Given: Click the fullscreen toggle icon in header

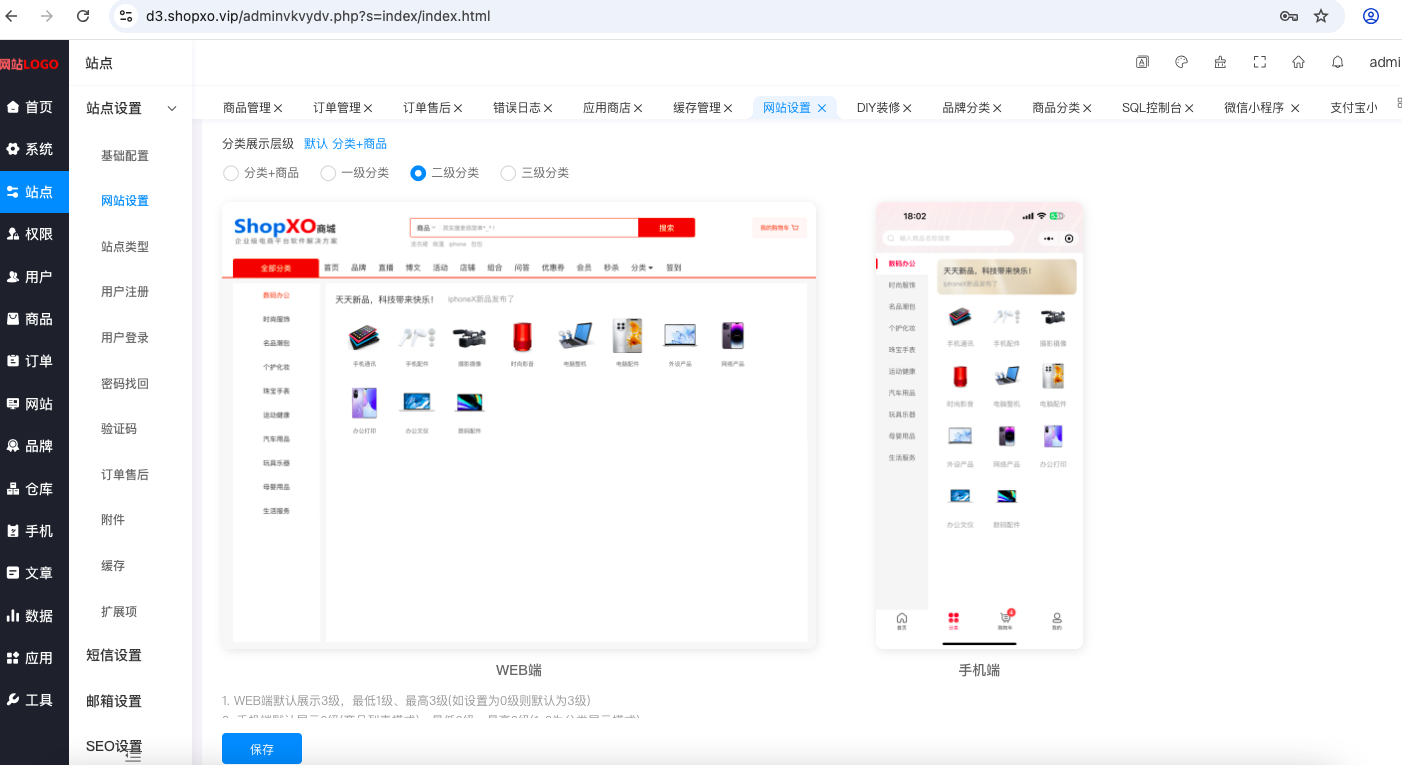Looking at the screenshot, I should (1260, 62).
